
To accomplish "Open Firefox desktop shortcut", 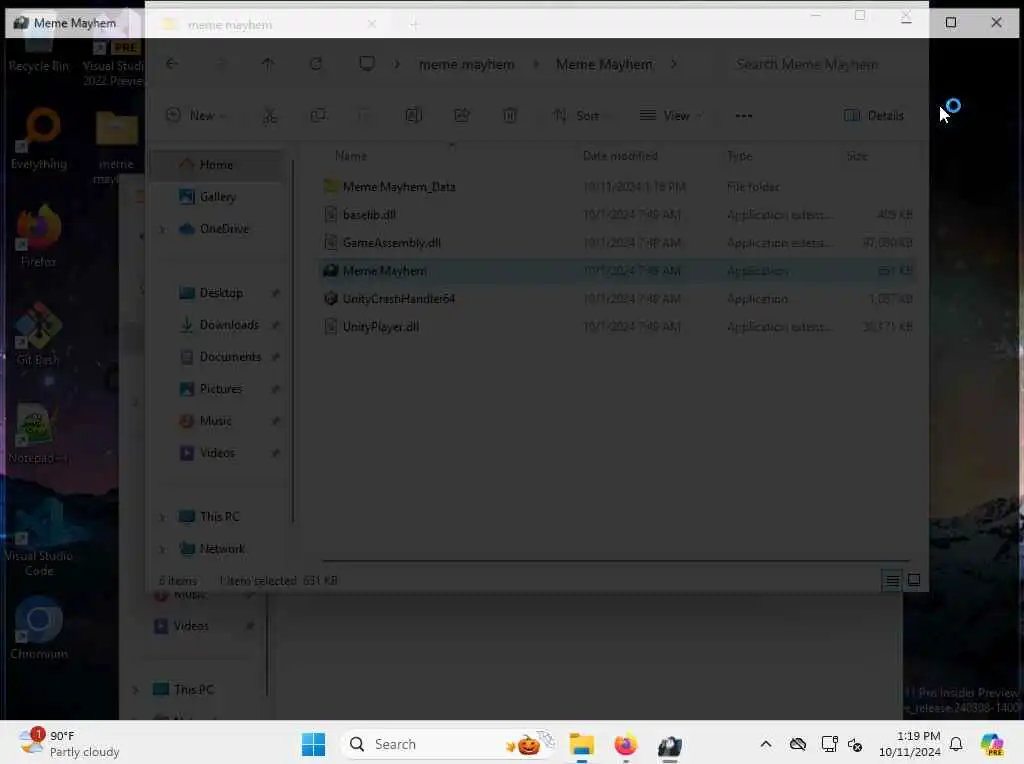I will coord(39,236).
